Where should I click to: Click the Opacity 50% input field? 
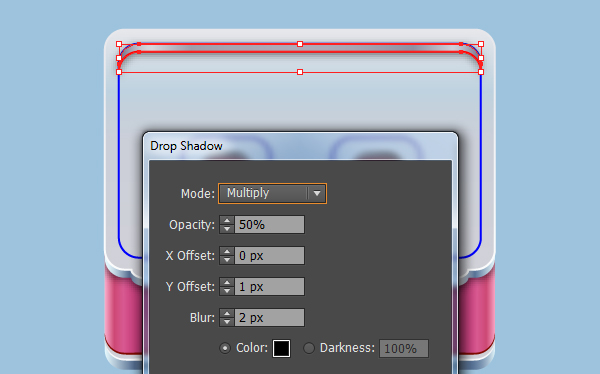click(269, 225)
